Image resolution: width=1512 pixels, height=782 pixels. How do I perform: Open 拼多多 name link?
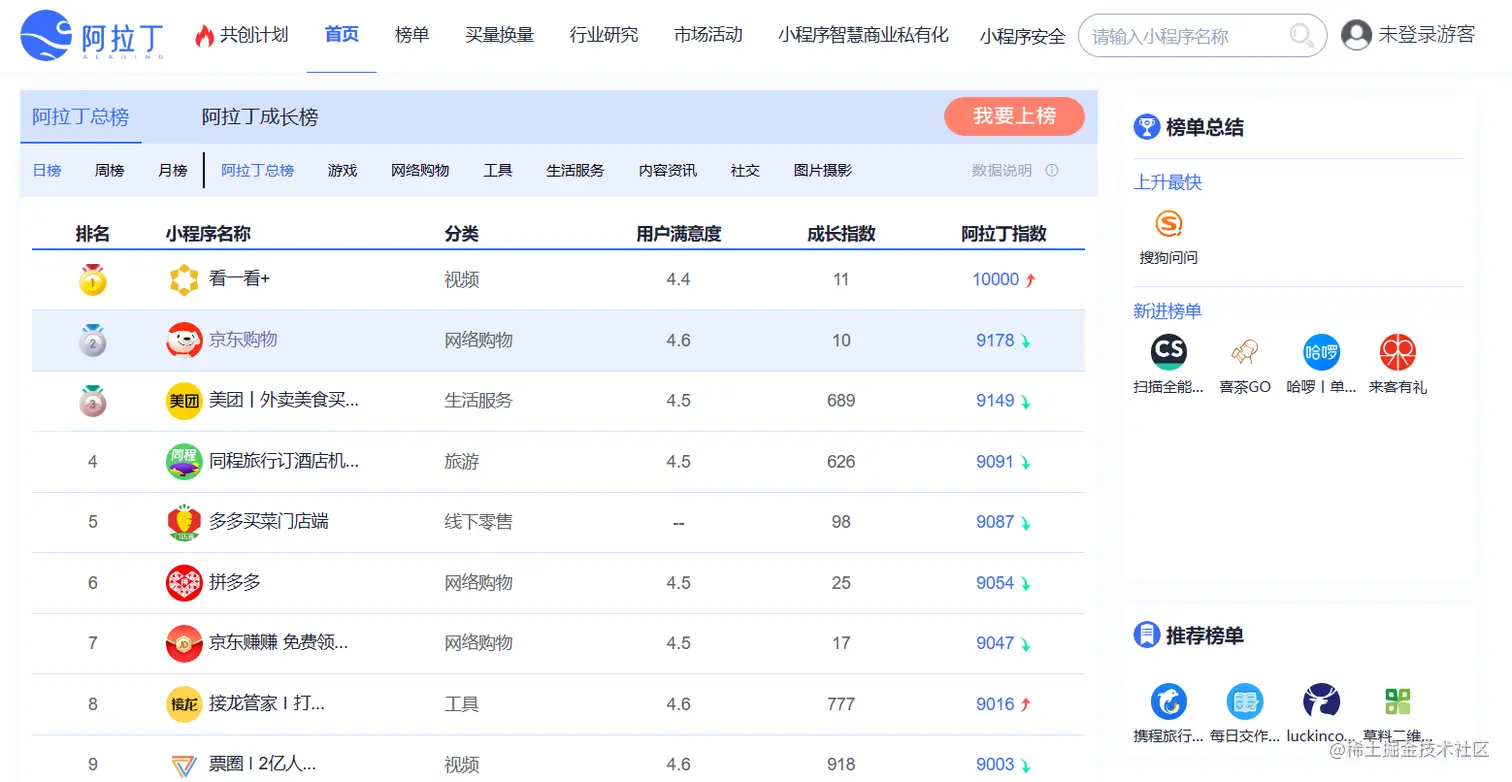(x=235, y=582)
